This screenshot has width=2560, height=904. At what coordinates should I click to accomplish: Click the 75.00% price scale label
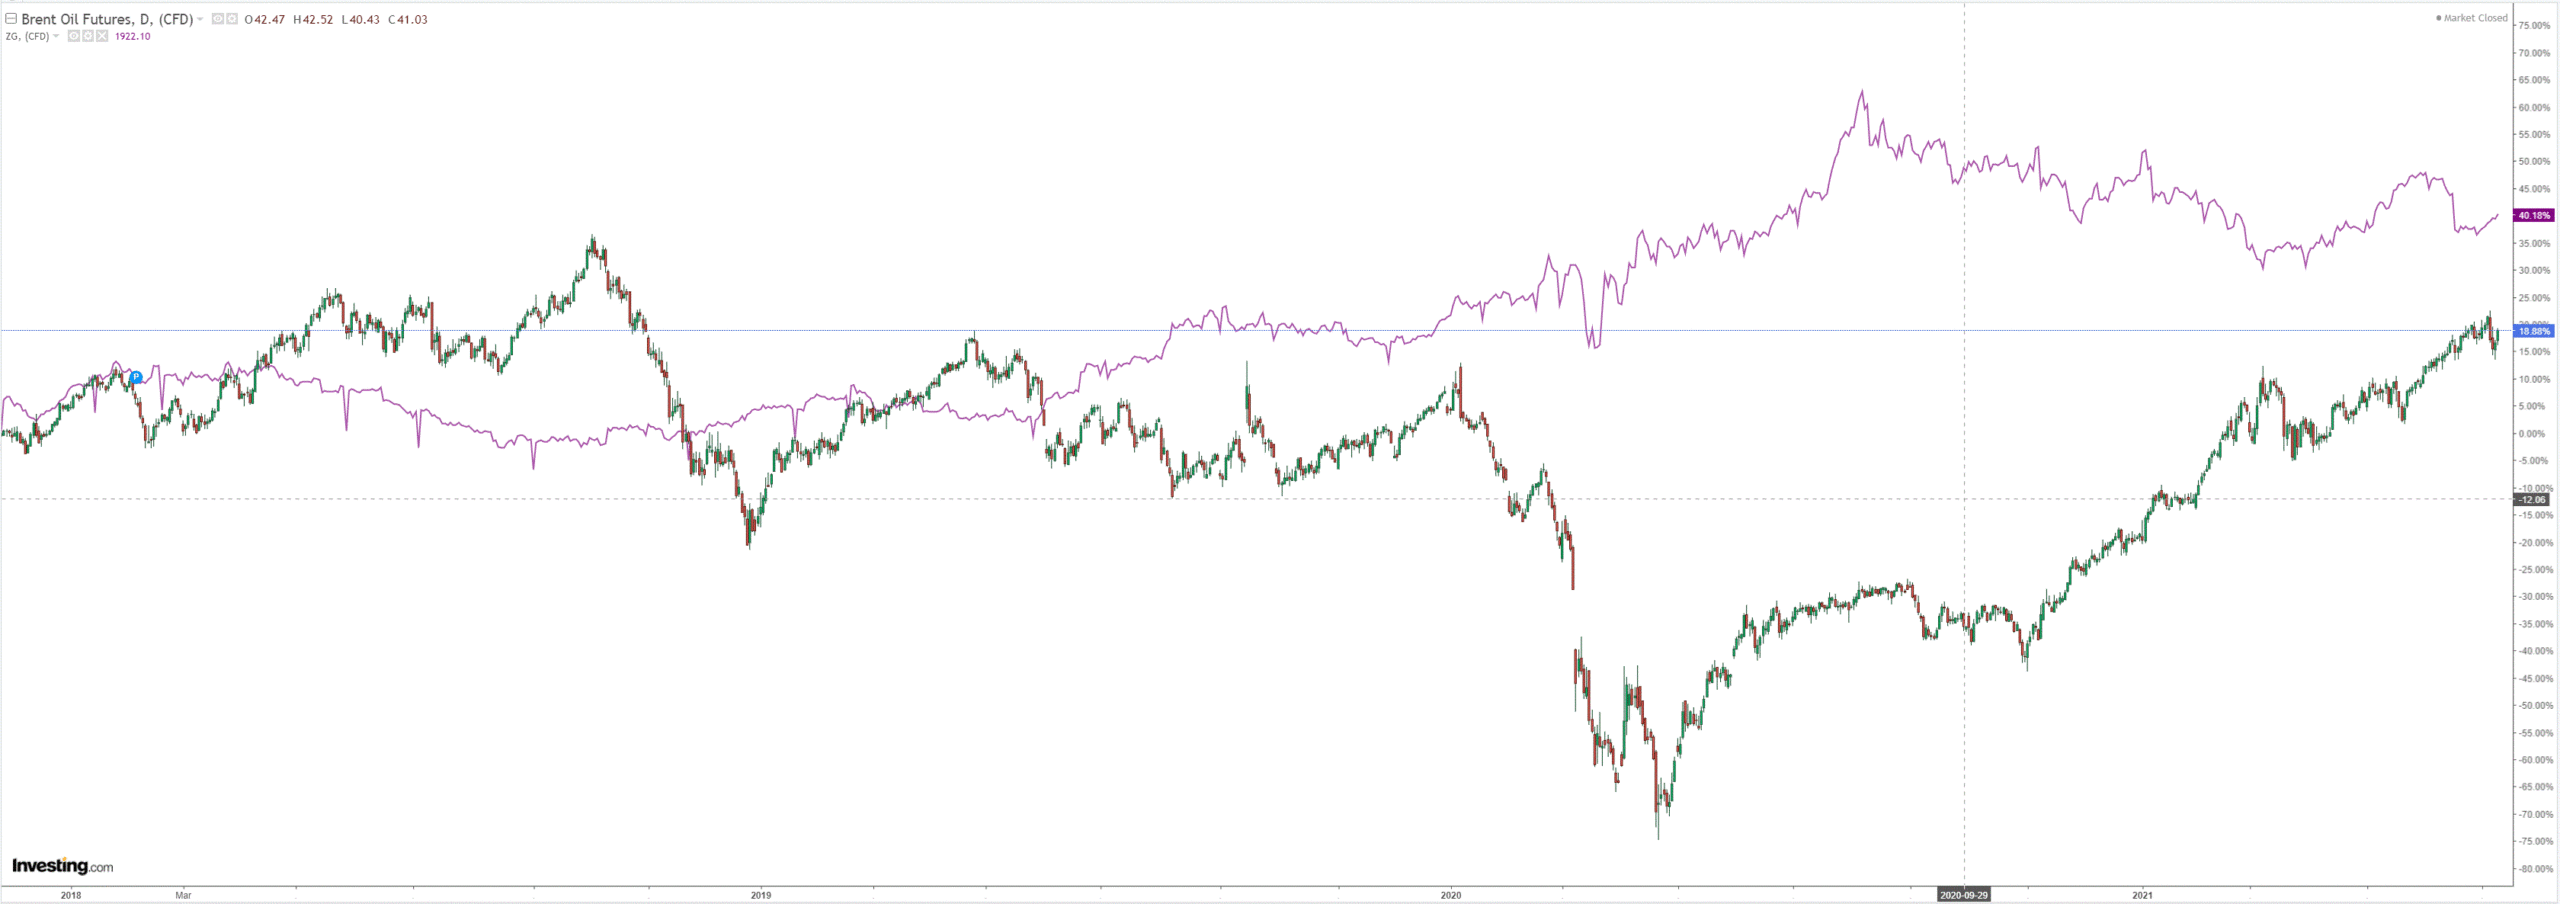[x=2534, y=26]
